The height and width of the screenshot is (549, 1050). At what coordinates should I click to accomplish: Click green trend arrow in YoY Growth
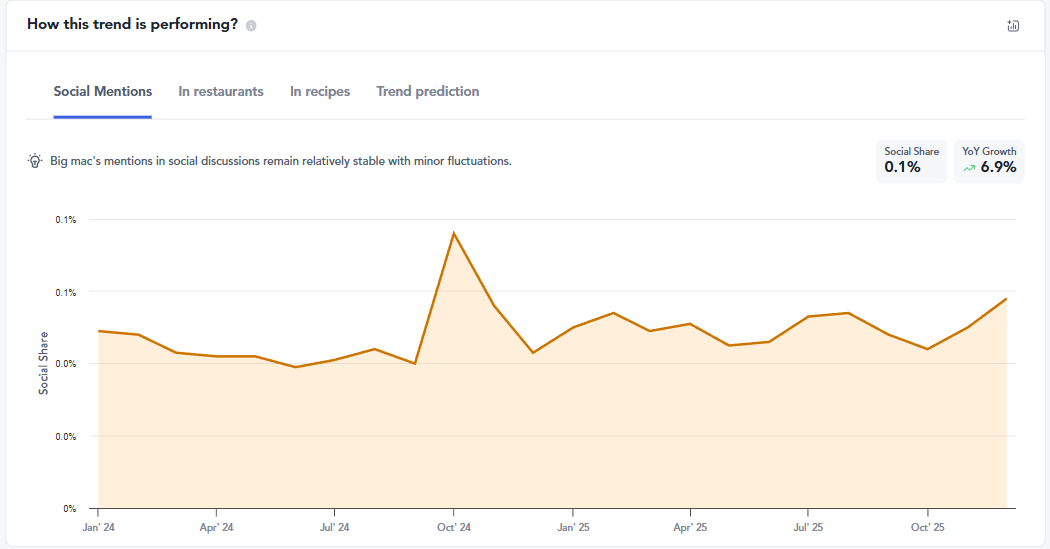pyautogui.click(x=968, y=169)
